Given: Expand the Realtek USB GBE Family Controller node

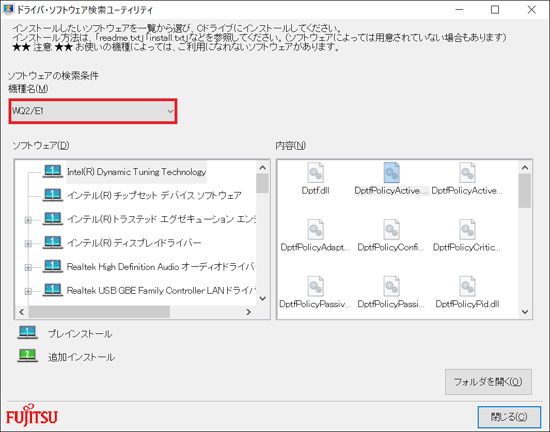Looking at the screenshot, I should point(28,291).
